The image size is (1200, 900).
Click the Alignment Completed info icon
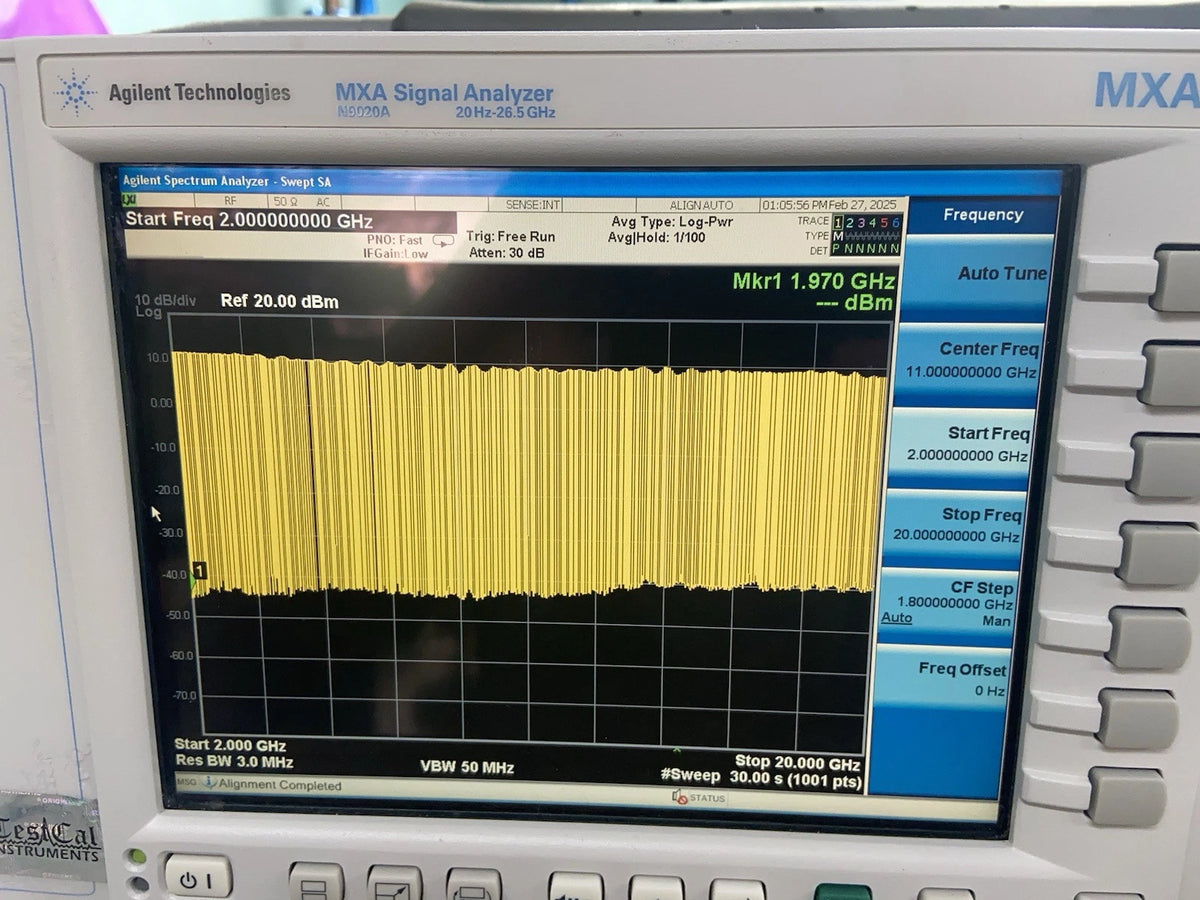209,784
